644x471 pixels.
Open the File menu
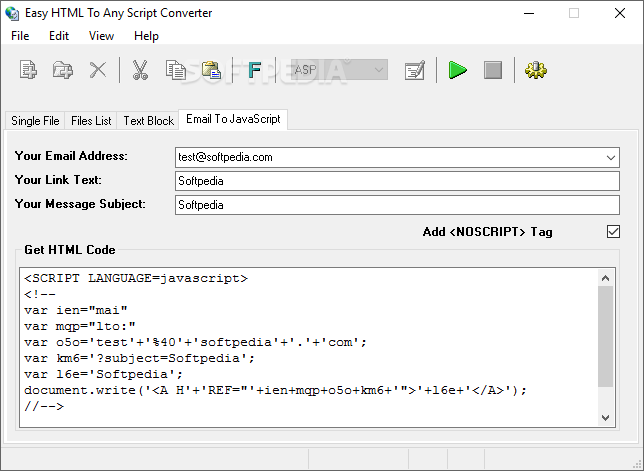(20, 36)
